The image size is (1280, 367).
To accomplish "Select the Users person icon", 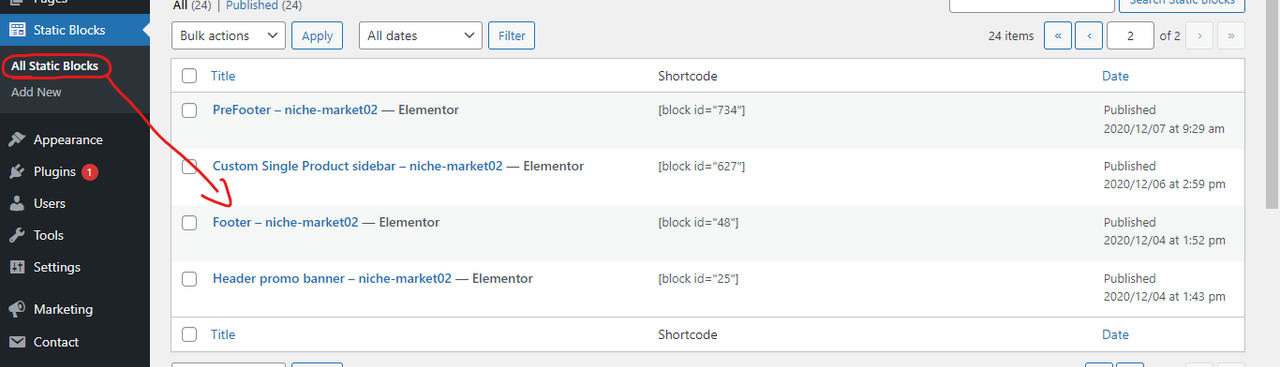I will 16,204.
